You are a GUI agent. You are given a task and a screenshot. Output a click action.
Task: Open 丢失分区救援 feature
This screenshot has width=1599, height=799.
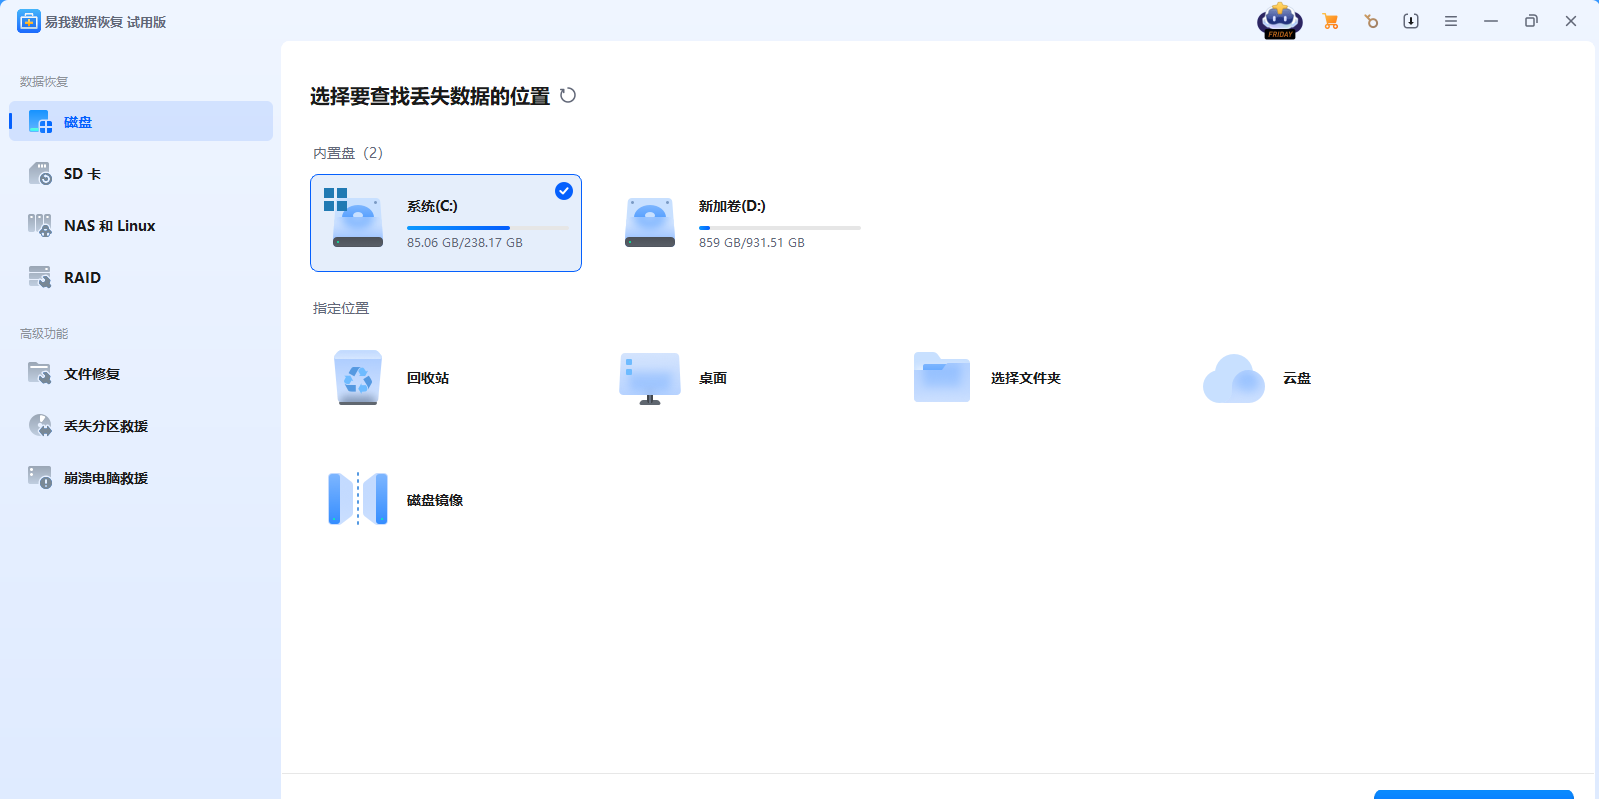pyautogui.click(x=141, y=425)
